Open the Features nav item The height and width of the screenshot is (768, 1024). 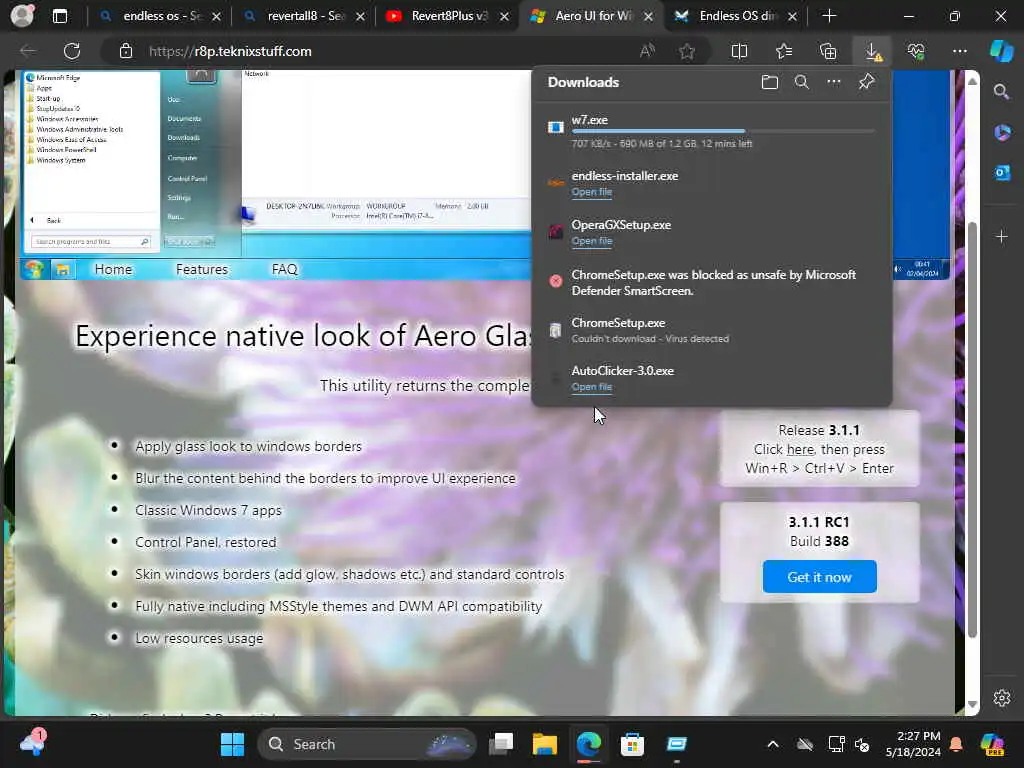202,269
